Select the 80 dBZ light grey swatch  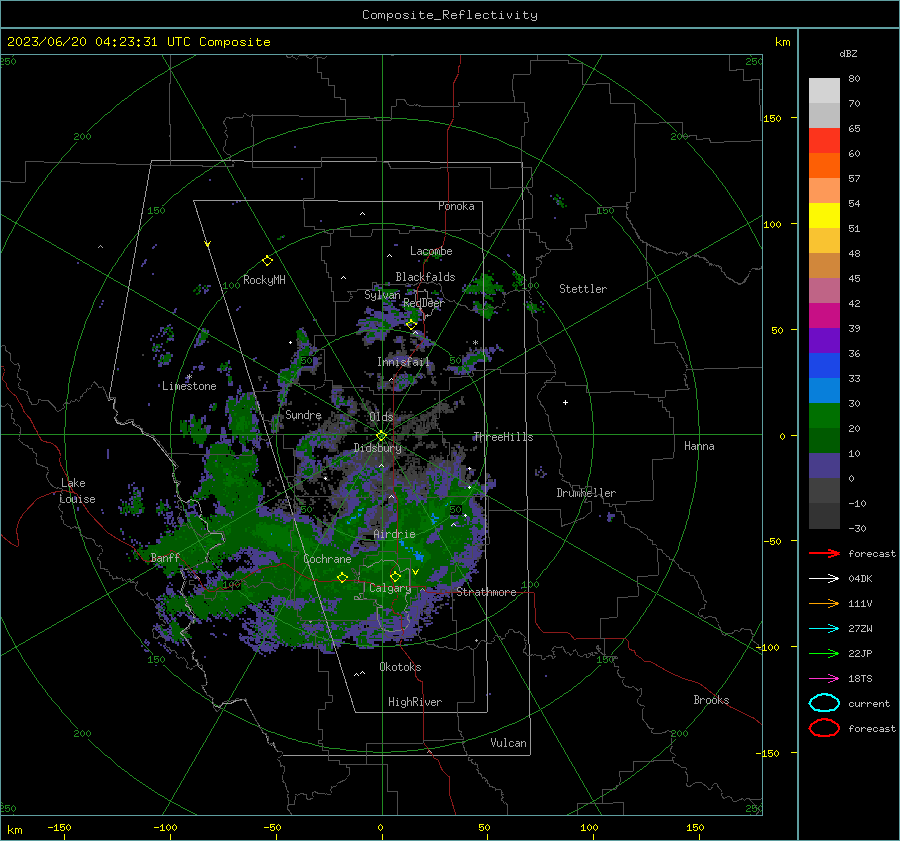pyautogui.click(x=824, y=90)
